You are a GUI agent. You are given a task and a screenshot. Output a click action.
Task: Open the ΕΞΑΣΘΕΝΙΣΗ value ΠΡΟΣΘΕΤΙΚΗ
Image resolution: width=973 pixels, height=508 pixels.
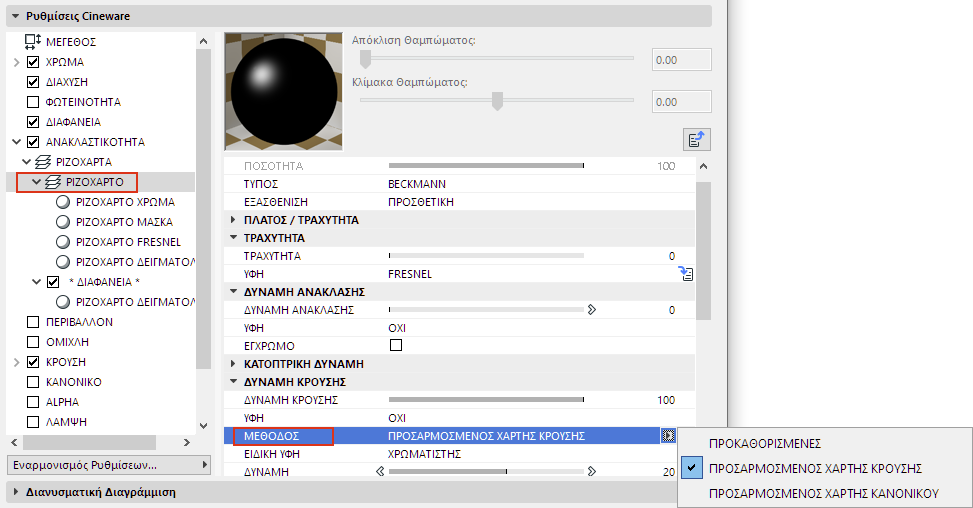(x=421, y=202)
